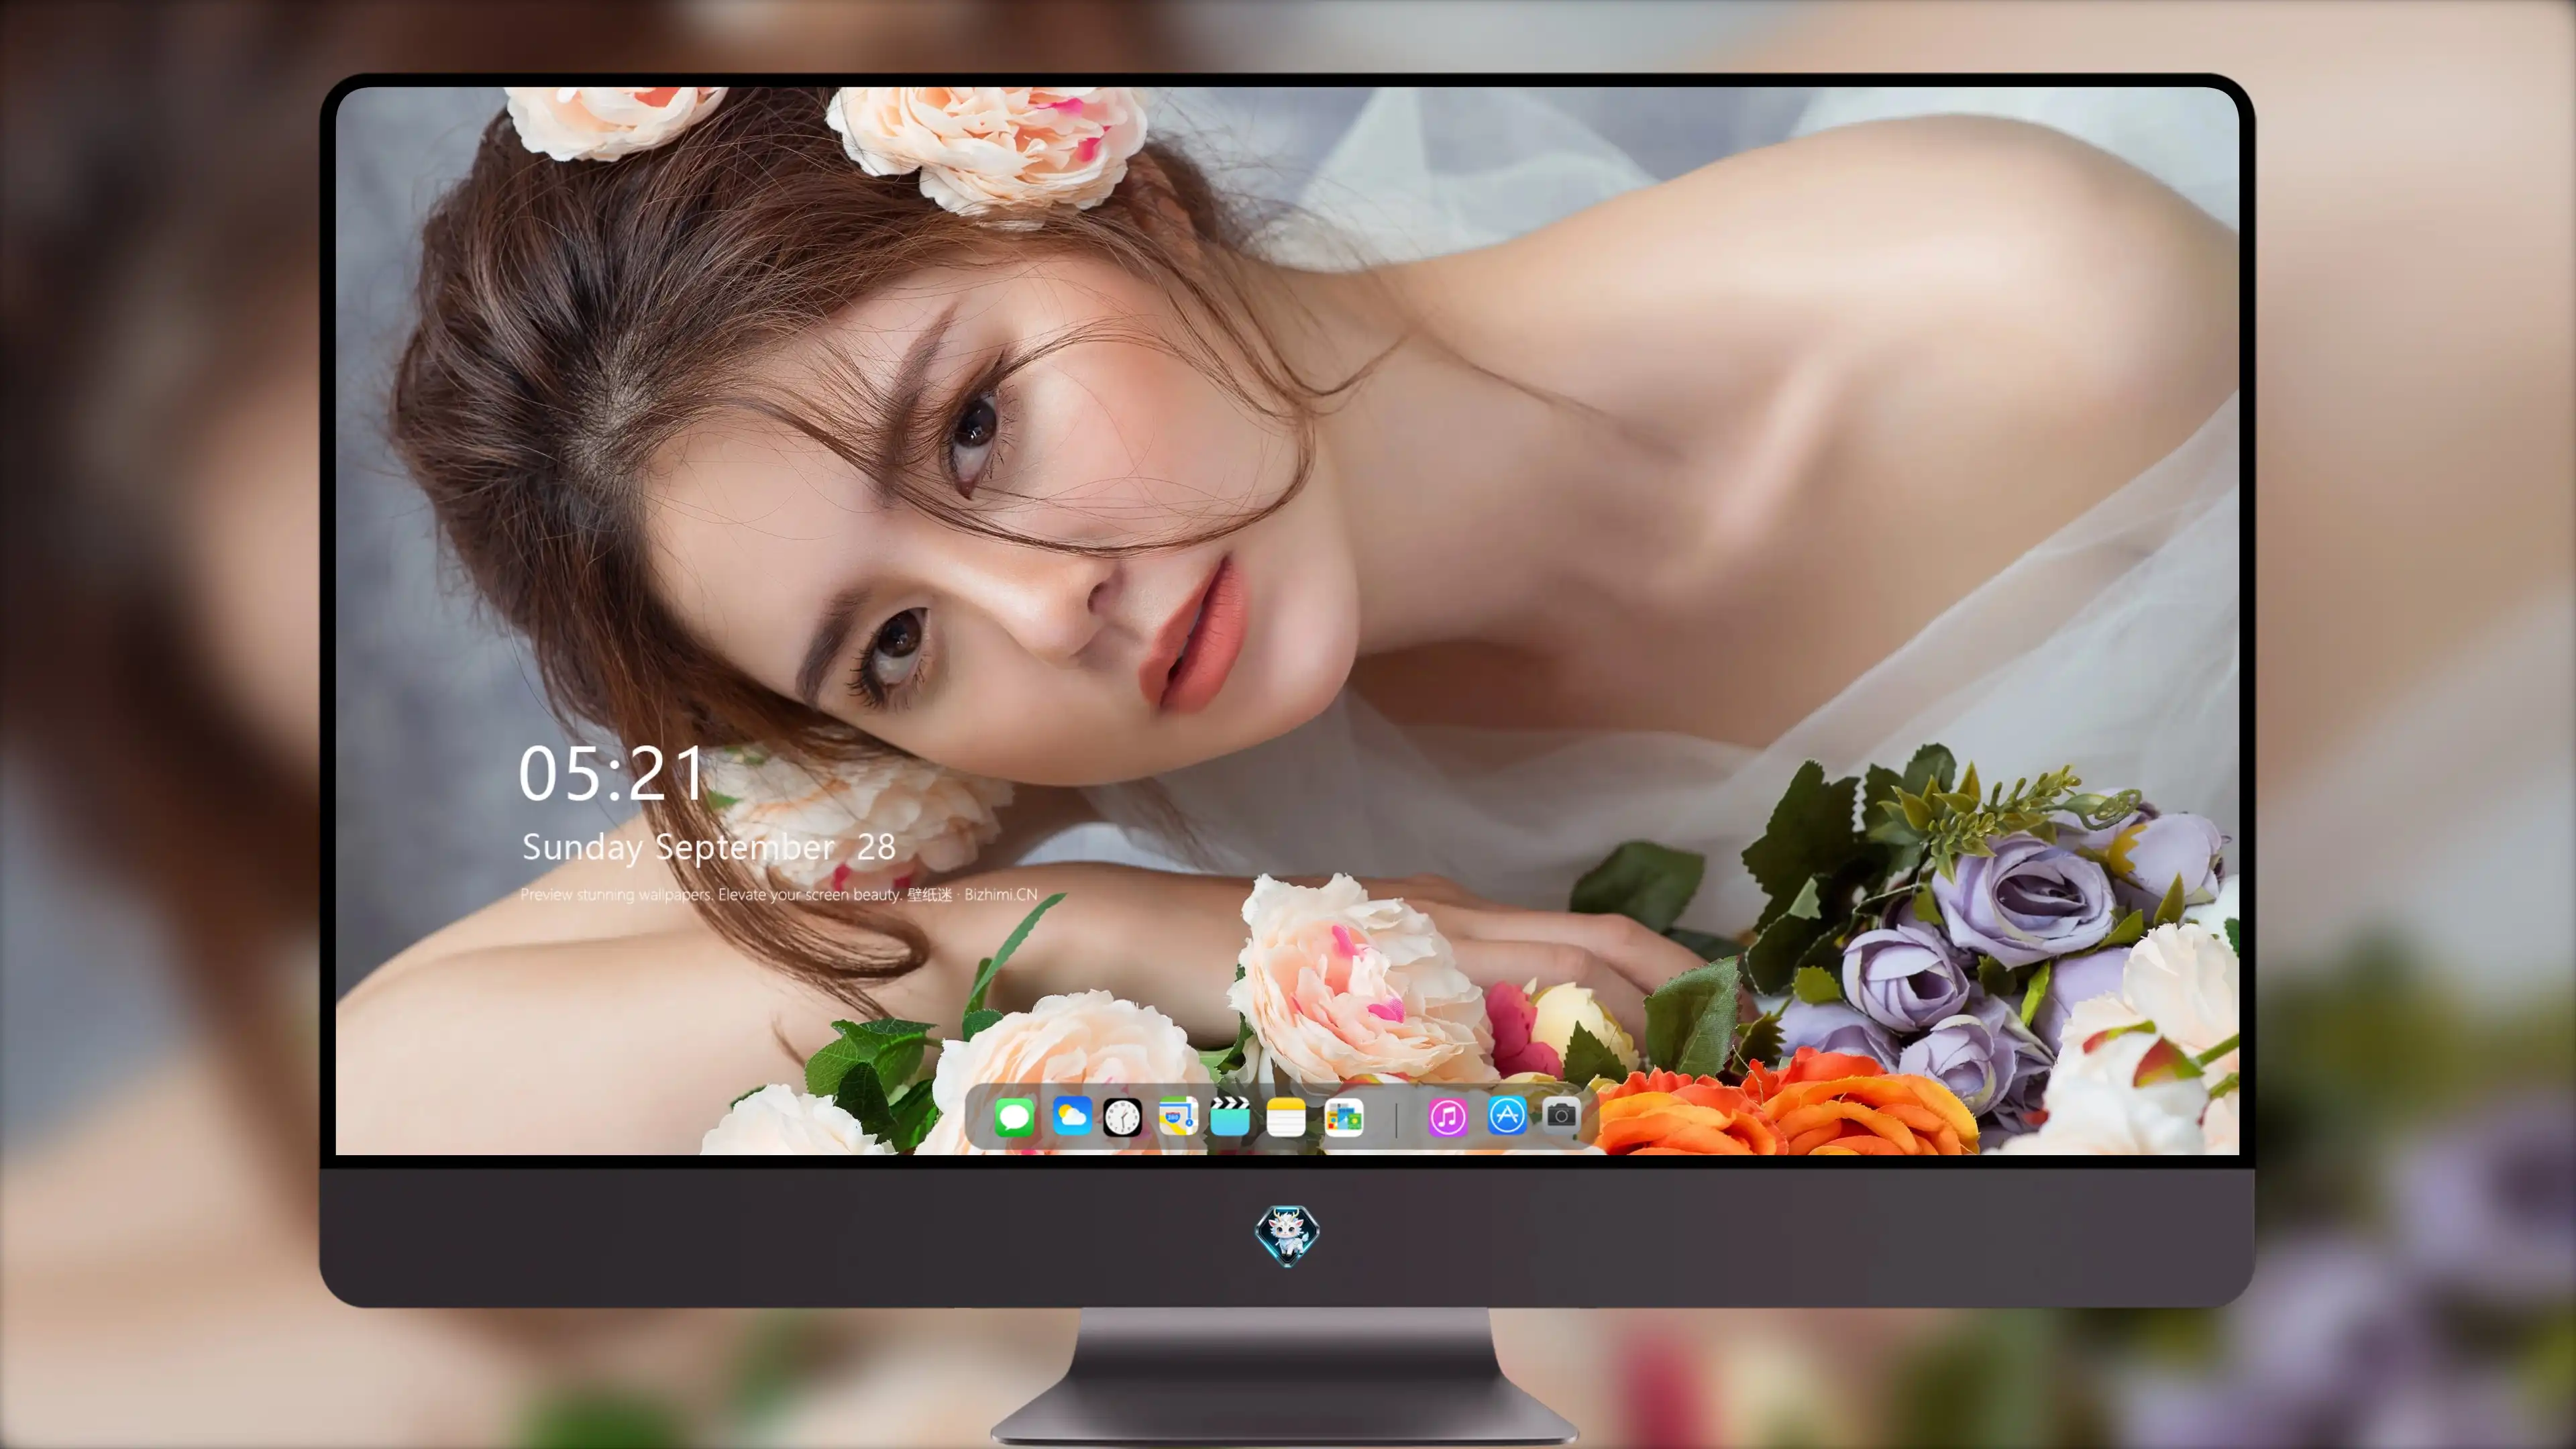Image resolution: width=2576 pixels, height=1449 pixels.
Task: Open the Notes app in the dock
Action: click(x=1286, y=1117)
